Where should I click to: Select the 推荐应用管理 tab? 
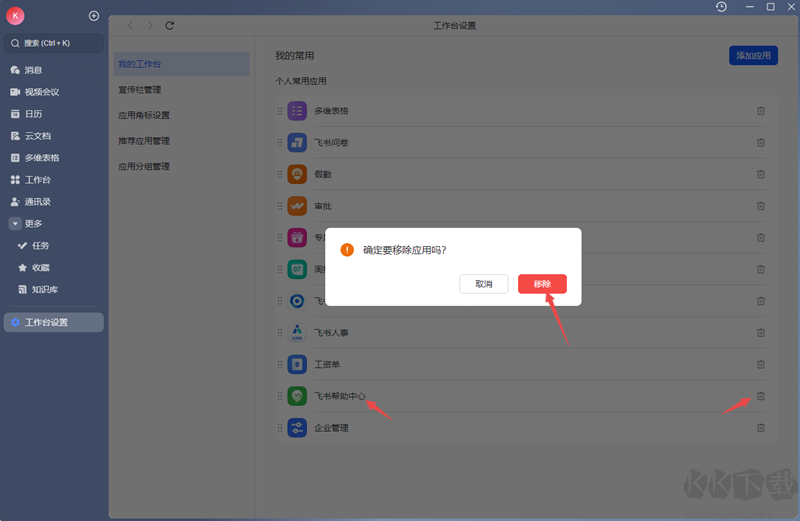pyautogui.click(x=181, y=140)
